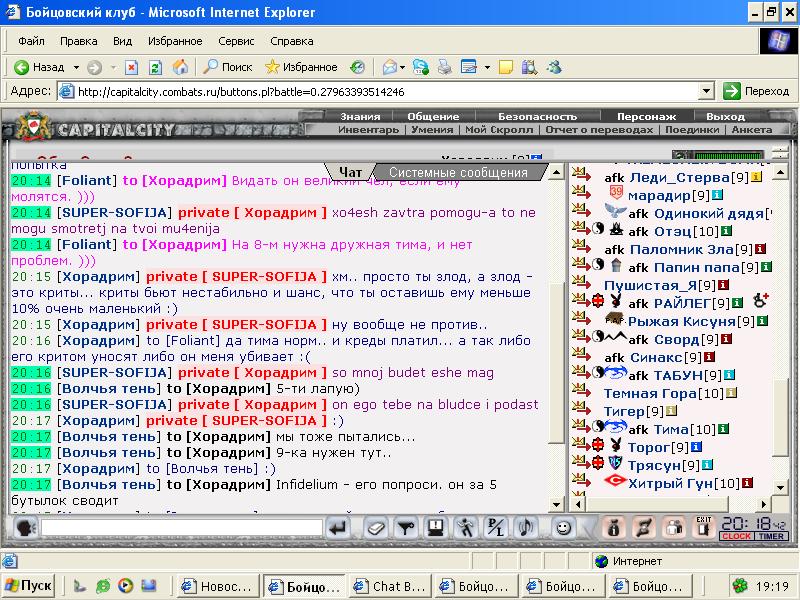The height and width of the screenshot is (600, 800).
Task: Click private message icon beside Пушистая_Я
Action: (581, 282)
